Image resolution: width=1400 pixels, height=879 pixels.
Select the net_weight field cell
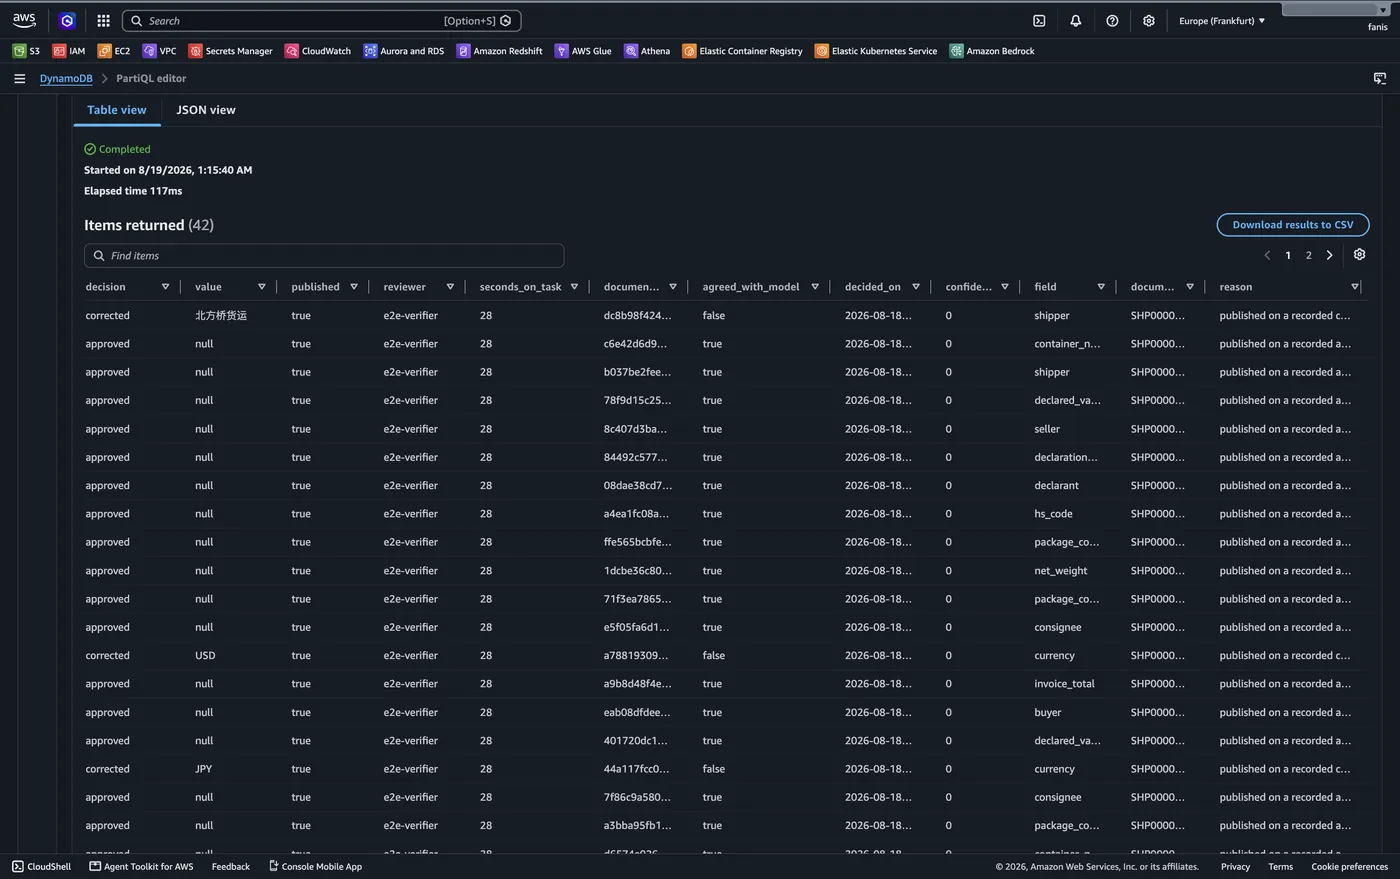[x=1061, y=571]
